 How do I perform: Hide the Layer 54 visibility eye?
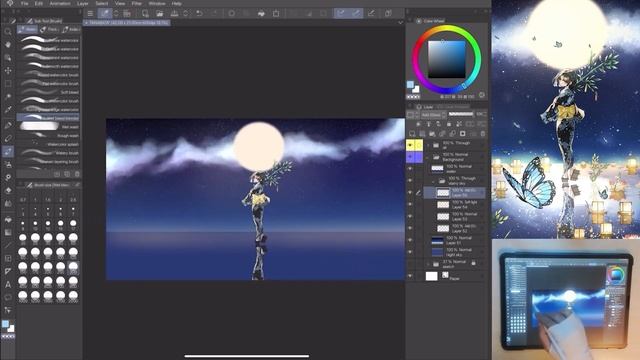(410, 204)
